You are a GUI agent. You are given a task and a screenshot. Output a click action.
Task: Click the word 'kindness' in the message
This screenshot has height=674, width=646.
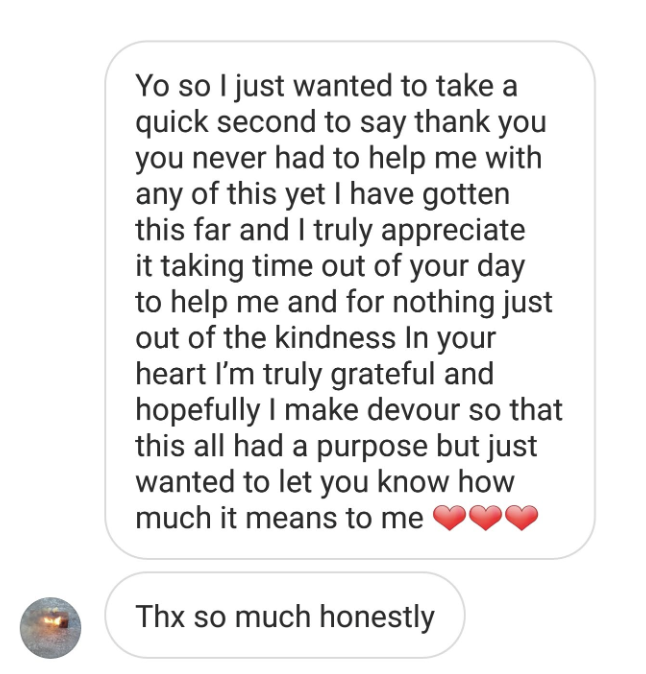[x=335, y=337]
